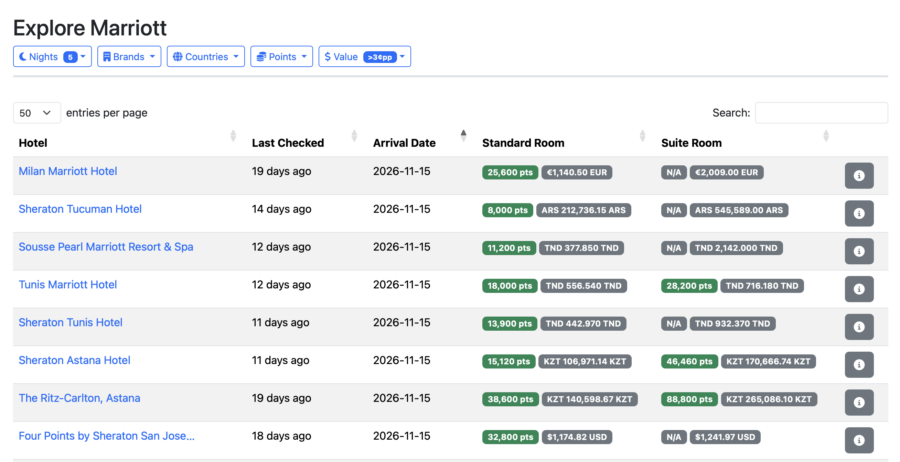Screen dimensions: 900x462
Task: Click the KZT 265,086.10 KZT price badge
Action: (769, 399)
